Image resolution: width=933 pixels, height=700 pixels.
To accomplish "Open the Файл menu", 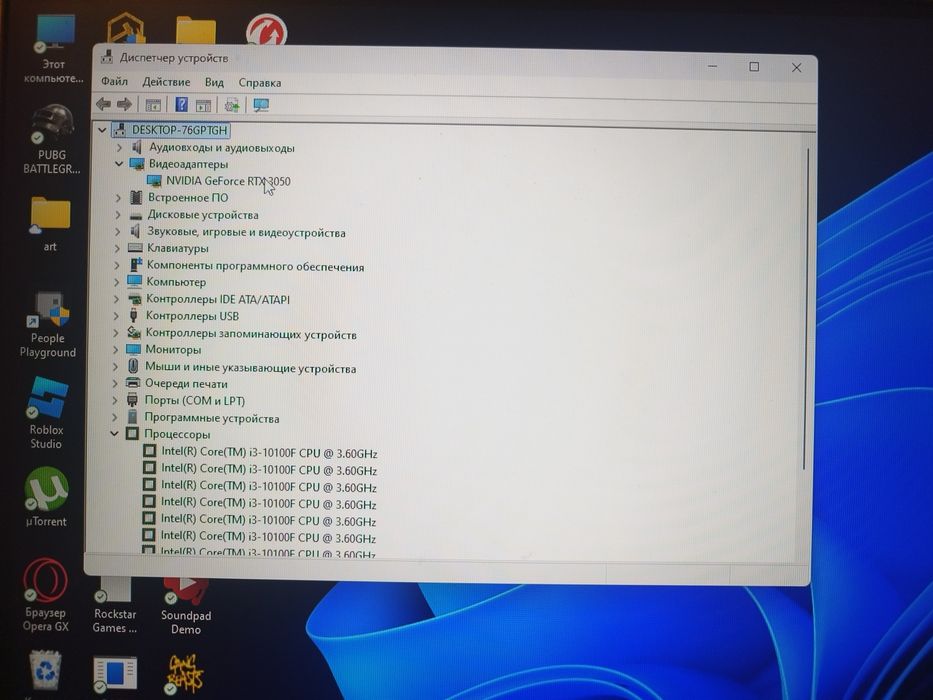I will point(114,82).
